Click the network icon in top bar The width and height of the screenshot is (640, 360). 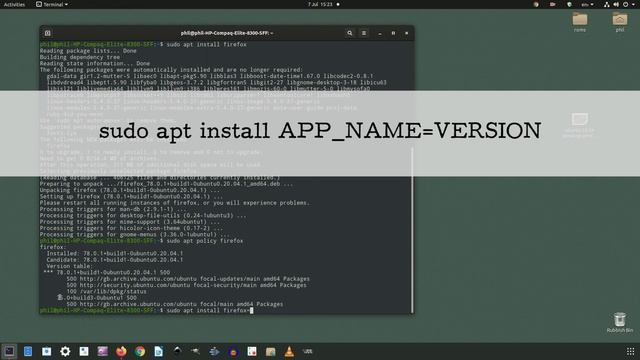coord(607,4)
